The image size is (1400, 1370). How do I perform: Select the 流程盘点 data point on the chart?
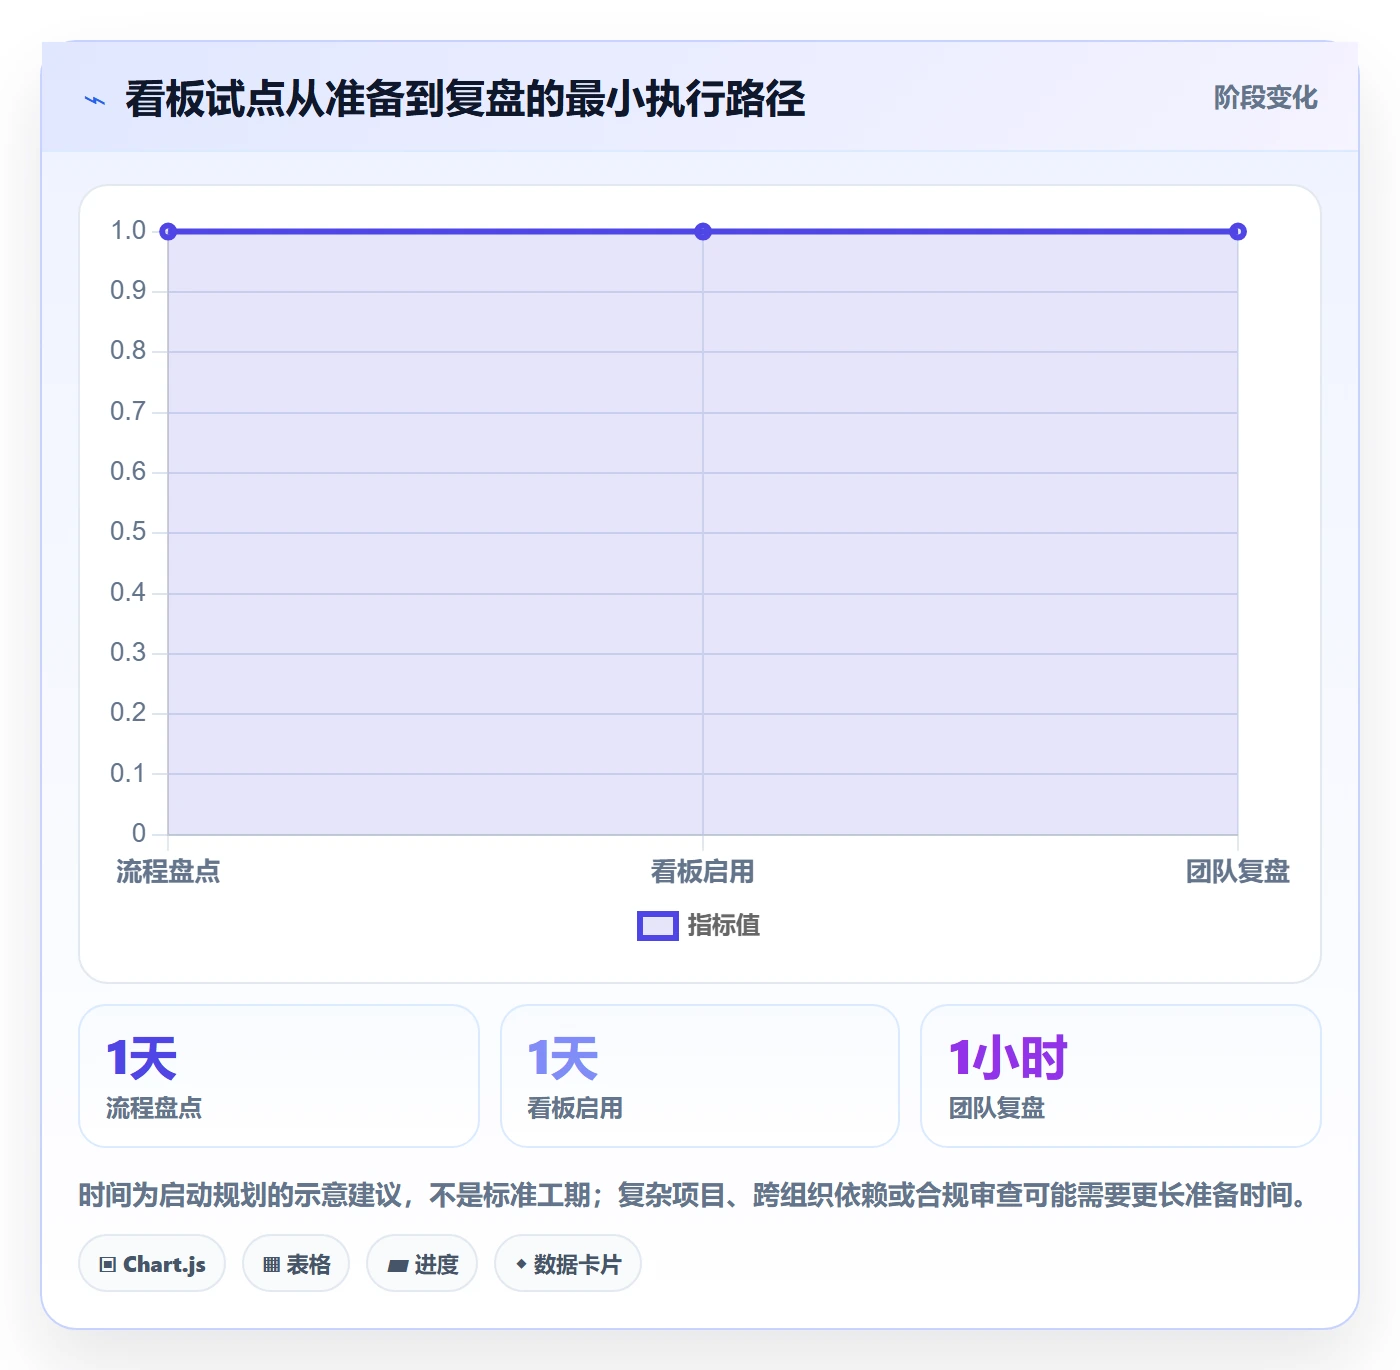(x=168, y=232)
